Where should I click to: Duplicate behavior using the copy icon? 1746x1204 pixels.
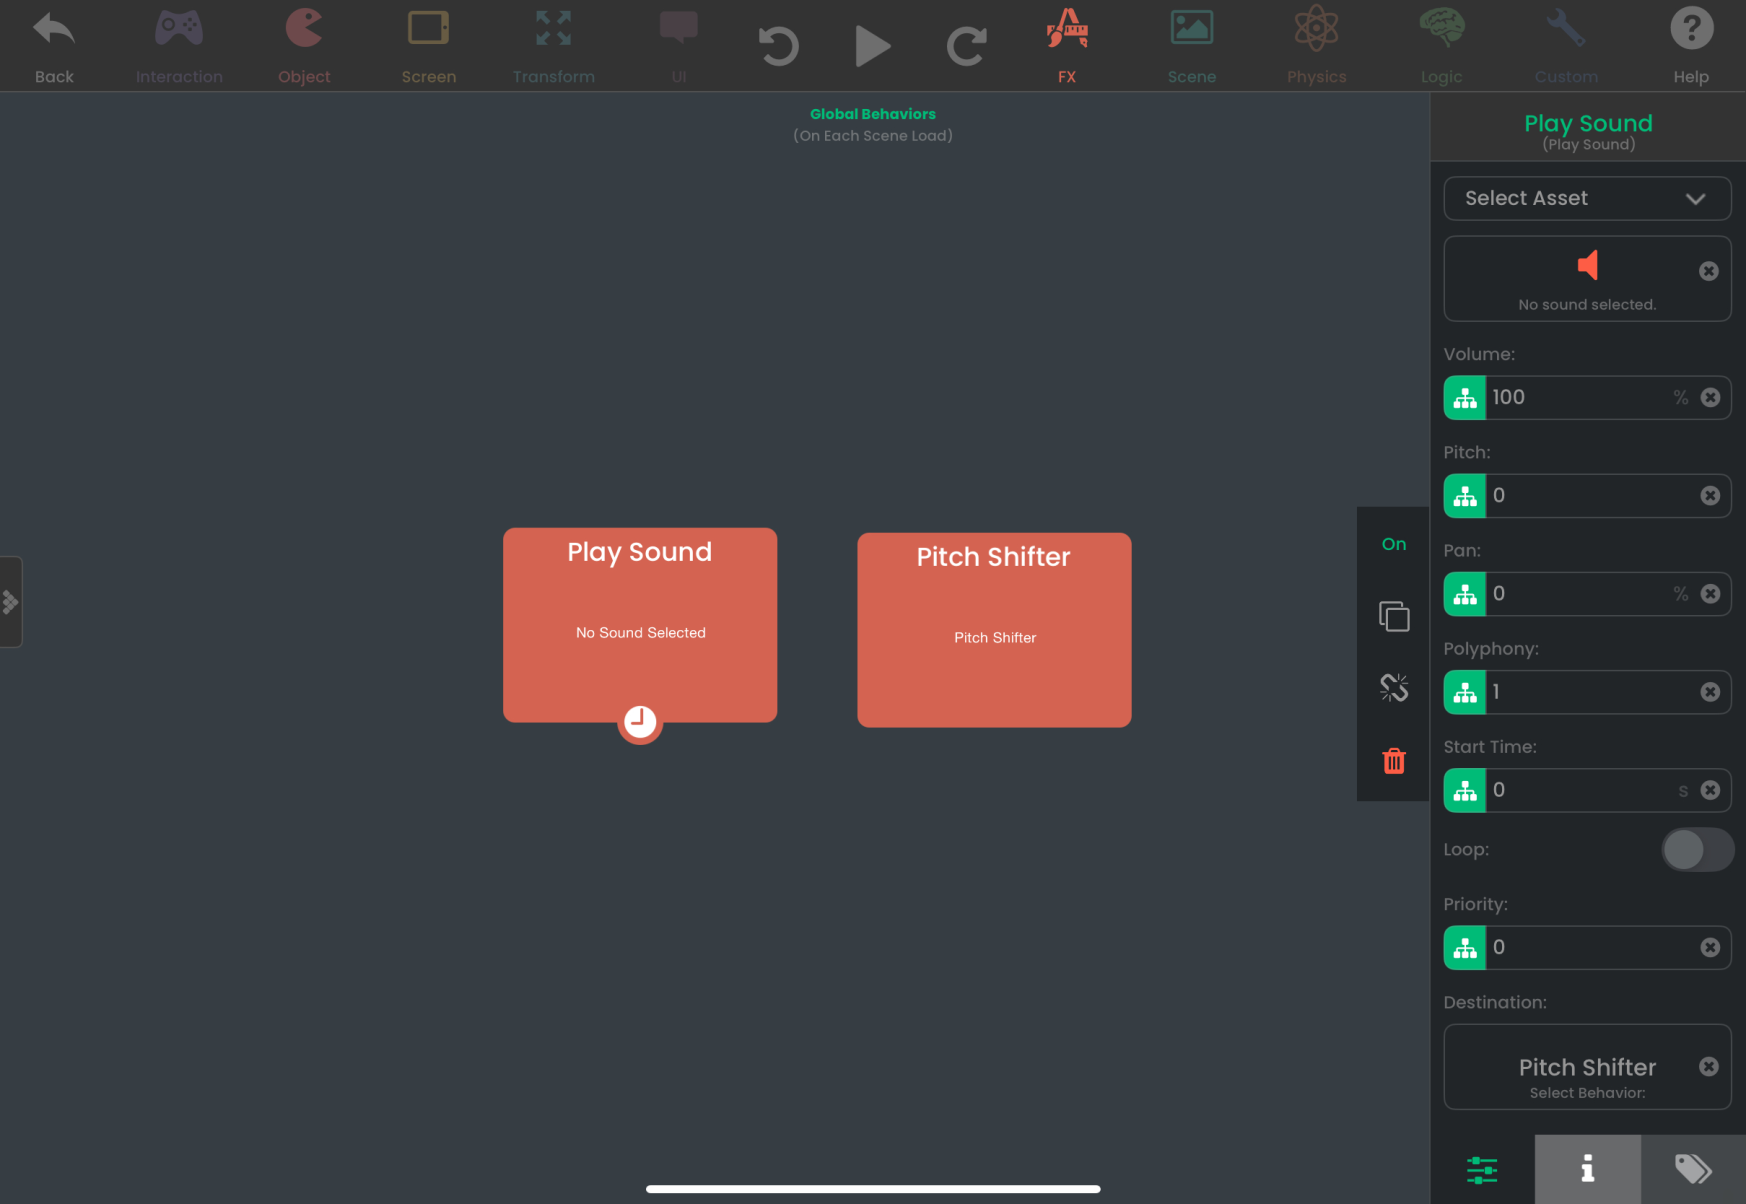pos(1394,616)
